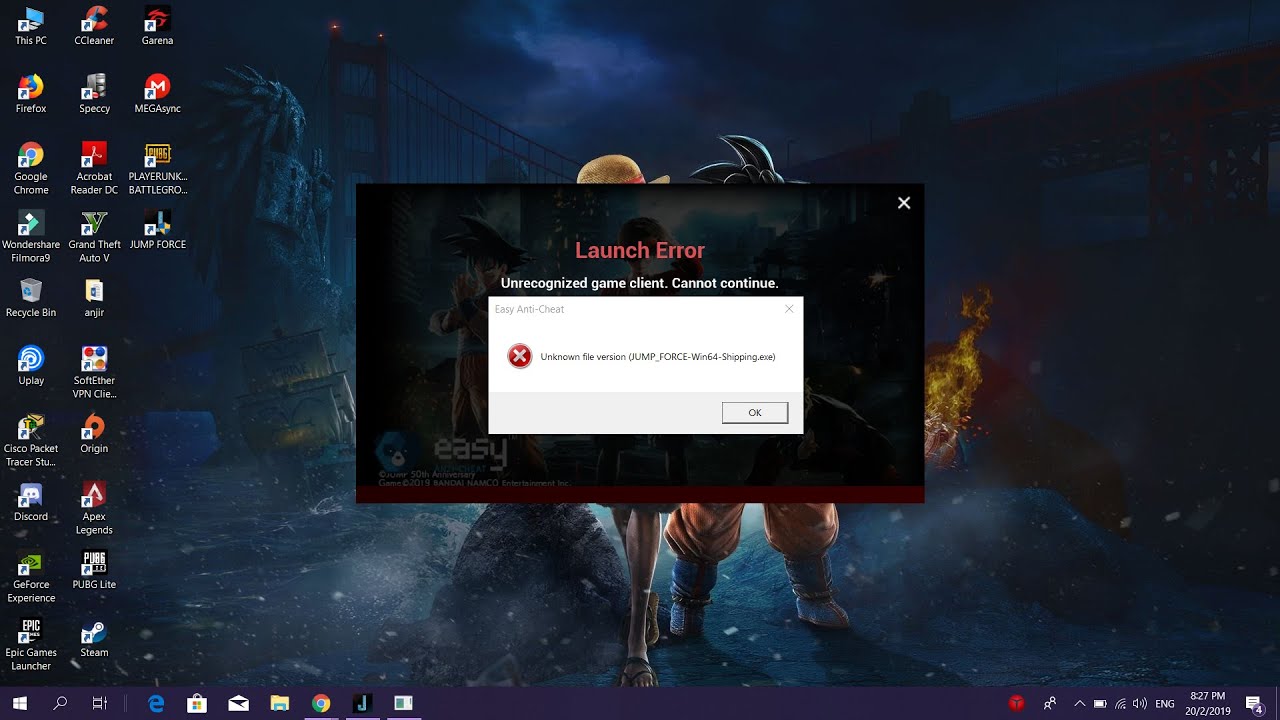Image resolution: width=1280 pixels, height=720 pixels.
Task: Open Wi-Fi network panel in tray
Action: (x=1120, y=703)
